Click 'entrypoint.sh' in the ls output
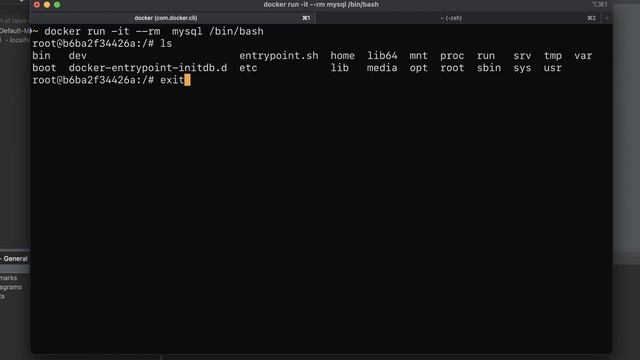This screenshot has height=360, width=640. point(279,56)
